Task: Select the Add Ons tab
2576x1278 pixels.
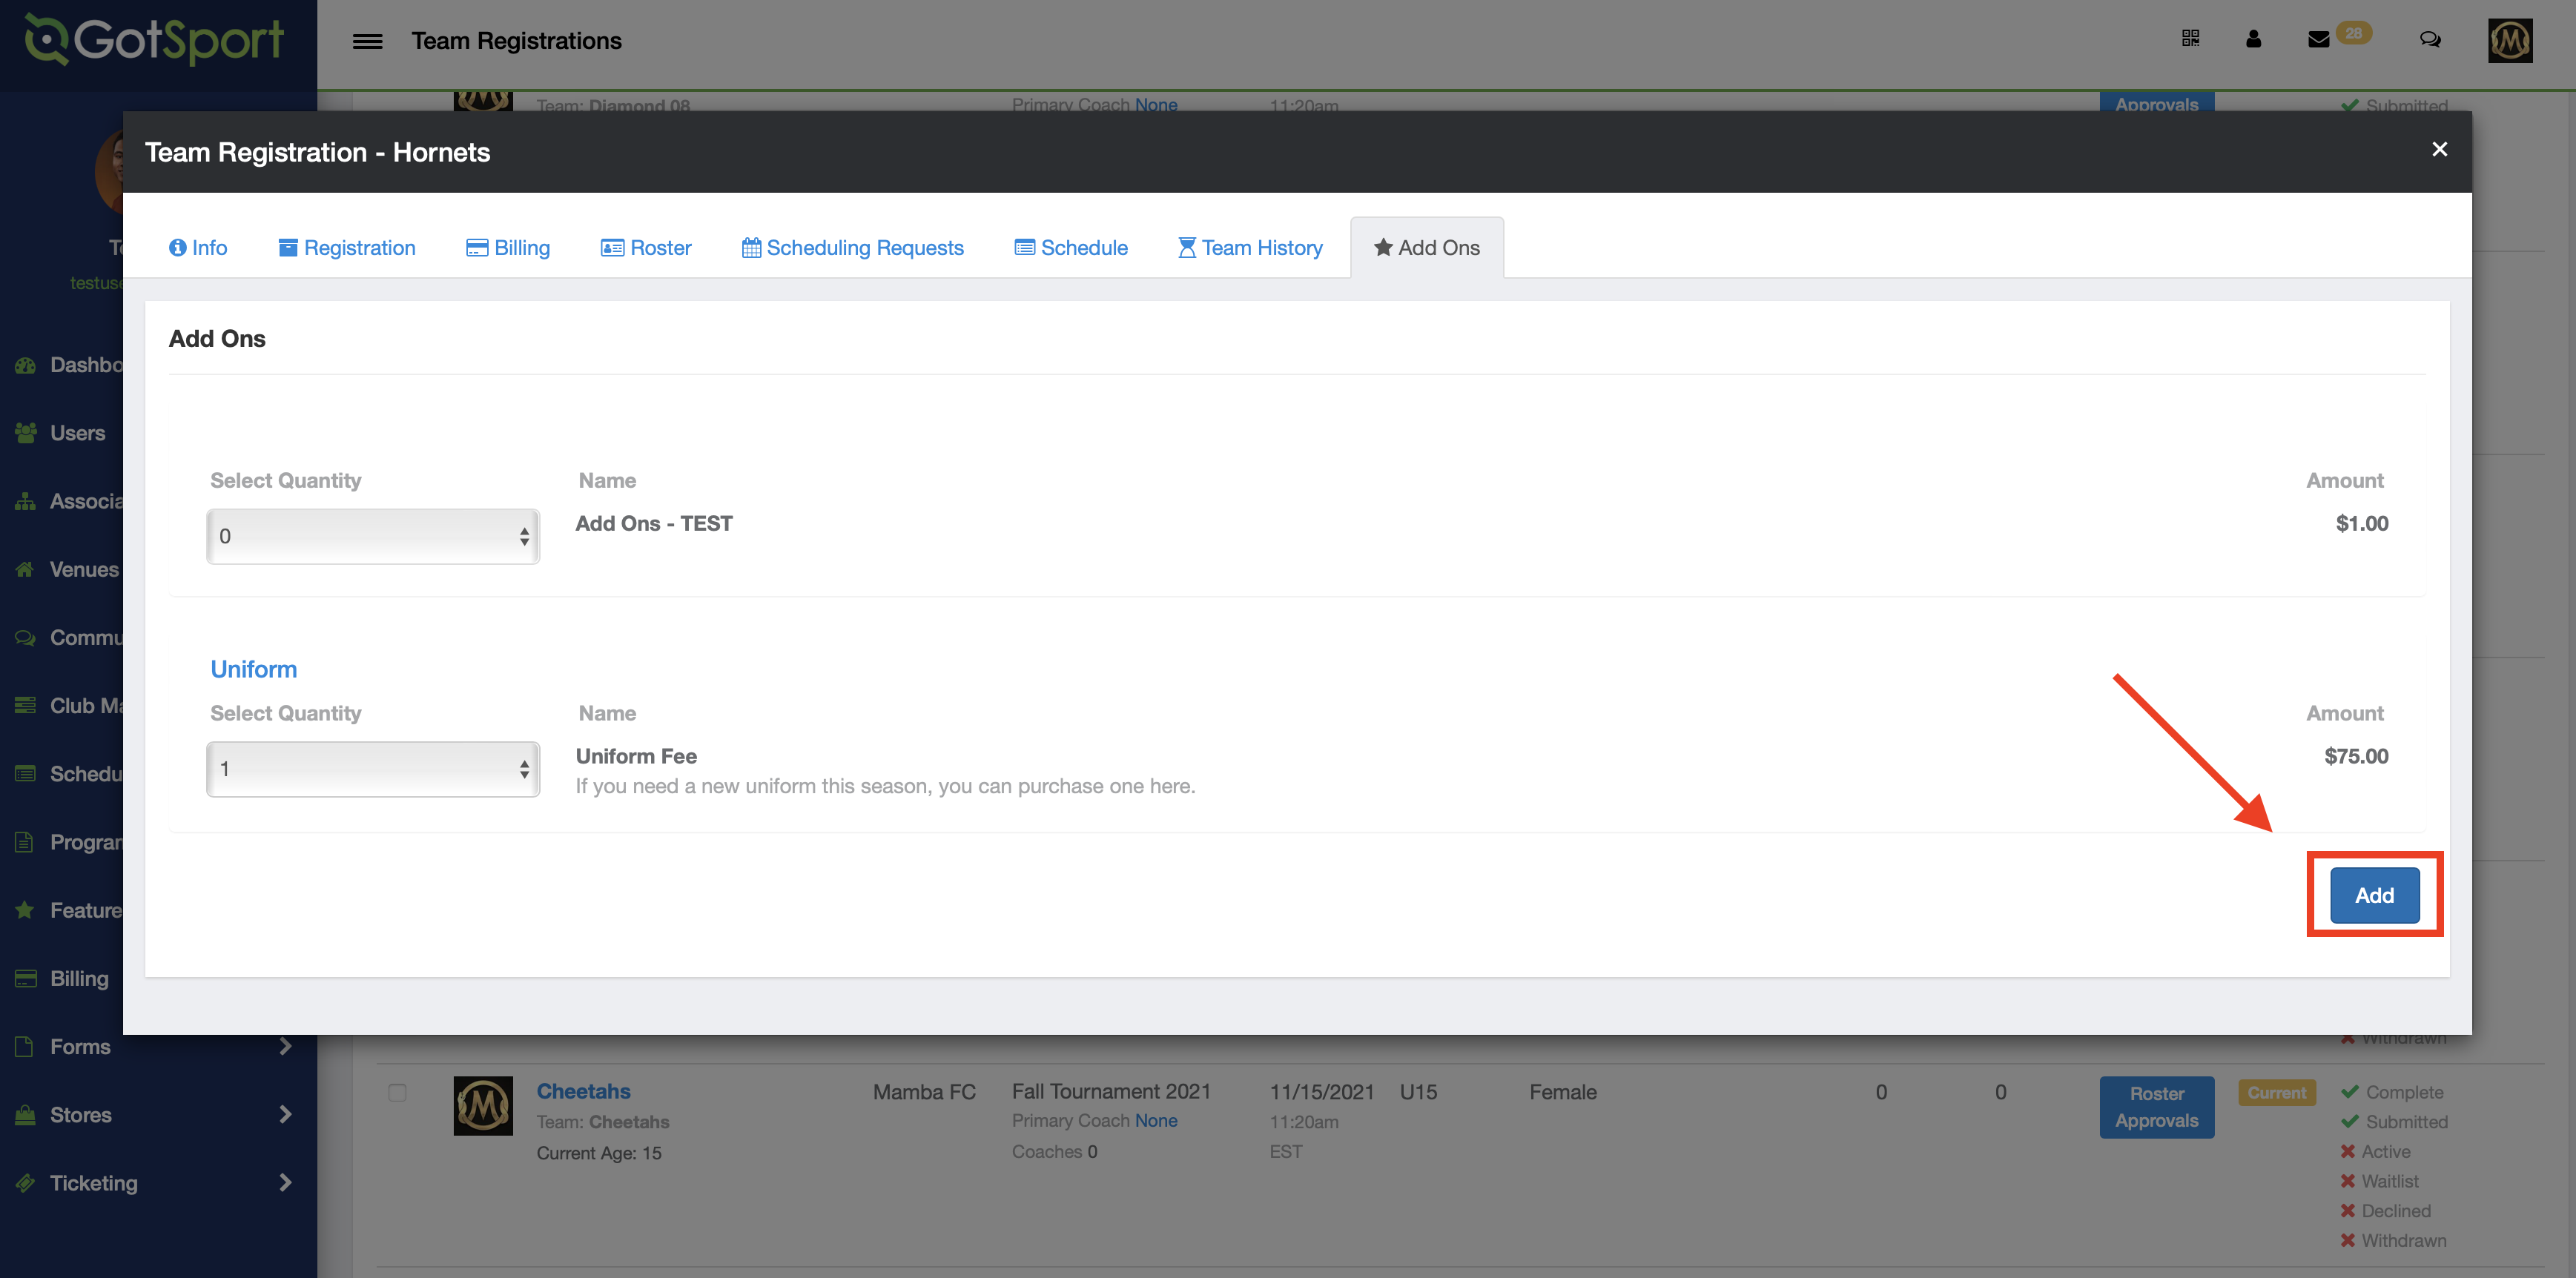Action: coord(1426,247)
